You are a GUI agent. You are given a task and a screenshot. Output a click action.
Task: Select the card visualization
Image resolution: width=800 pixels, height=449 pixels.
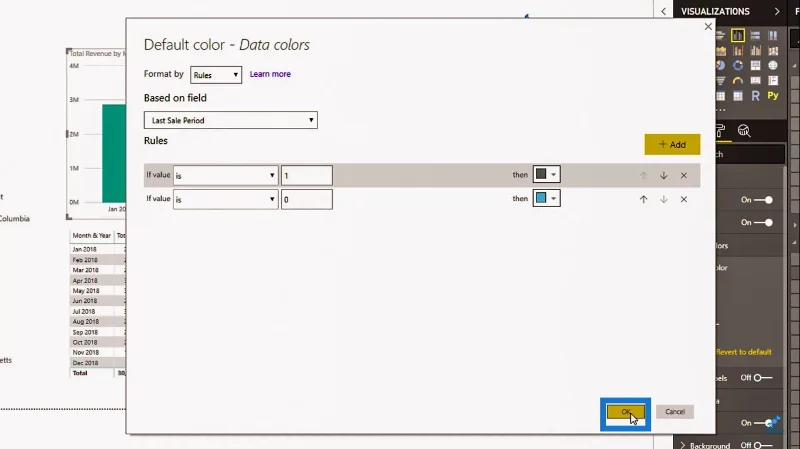tap(756, 81)
